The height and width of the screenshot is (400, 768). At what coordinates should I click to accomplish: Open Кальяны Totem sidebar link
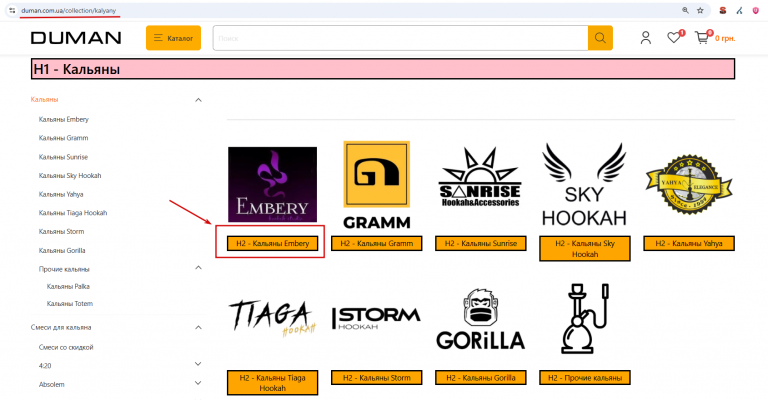70,304
